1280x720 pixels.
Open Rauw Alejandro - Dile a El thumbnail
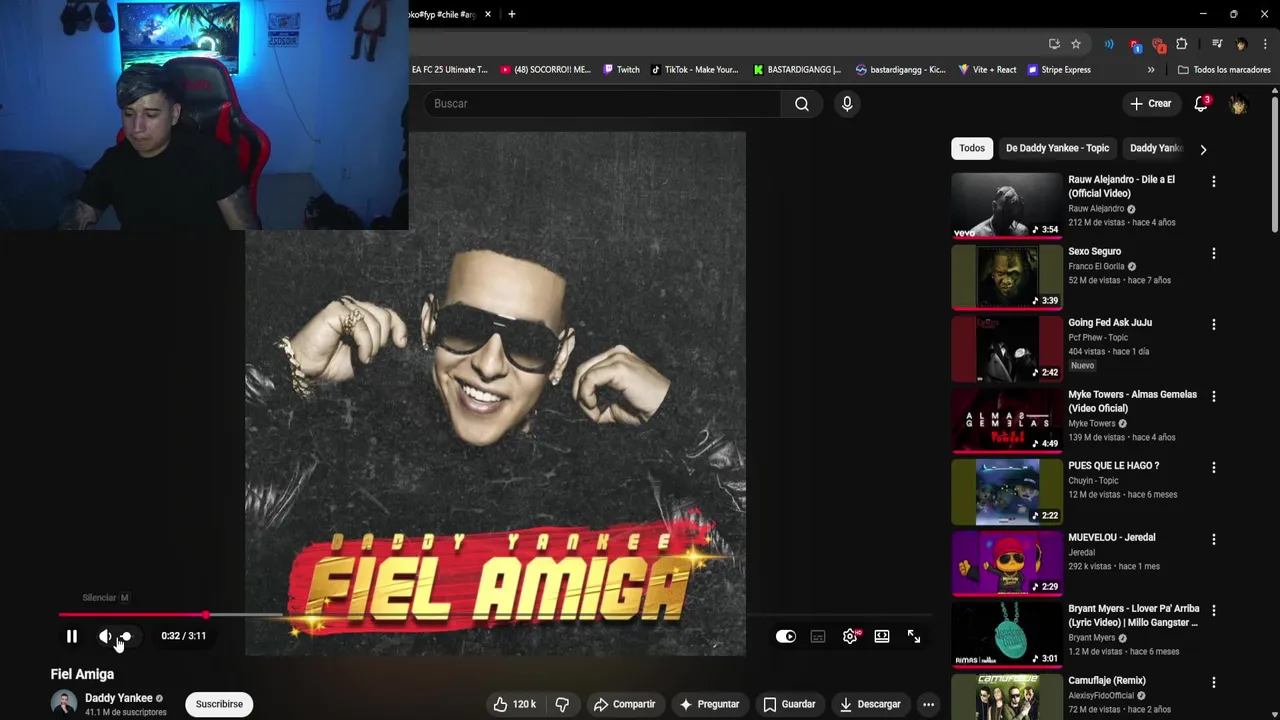(1006, 205)
